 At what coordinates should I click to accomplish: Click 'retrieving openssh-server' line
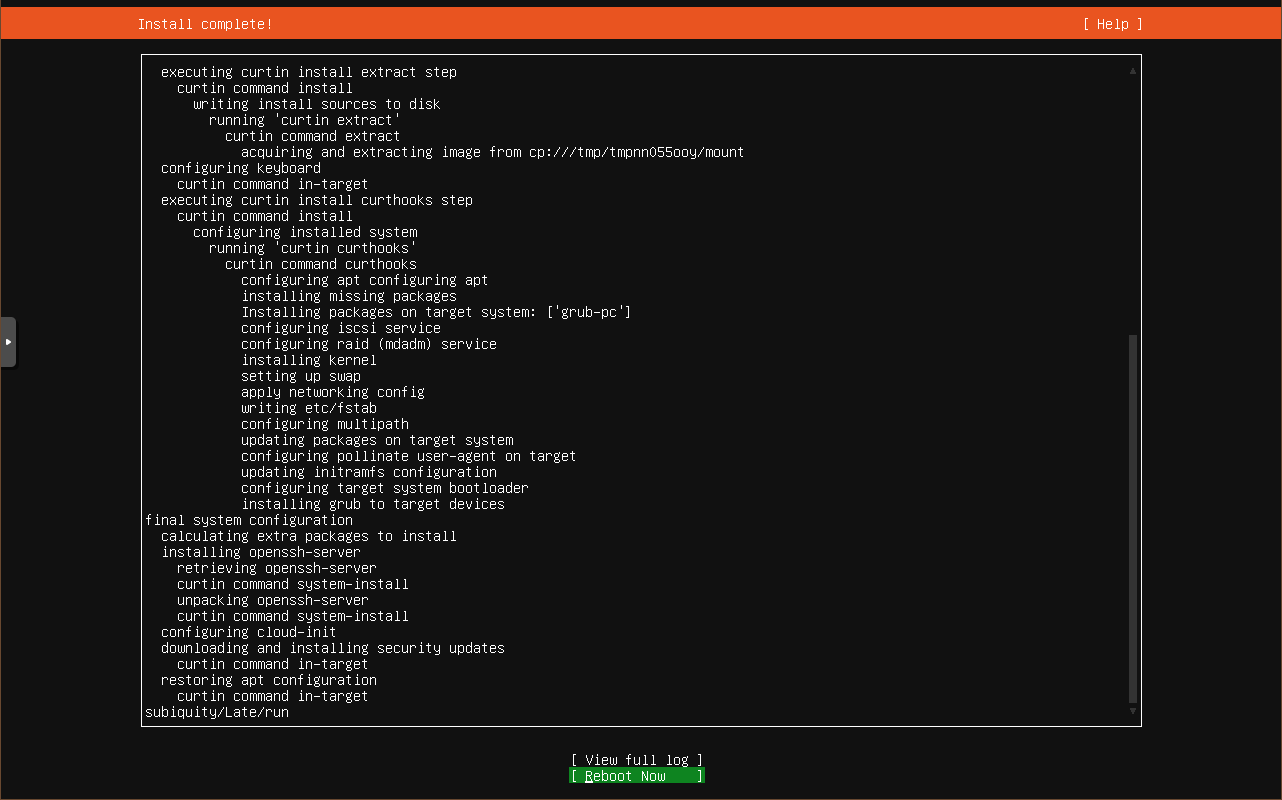pyautogui.click(x=277, y=568)
